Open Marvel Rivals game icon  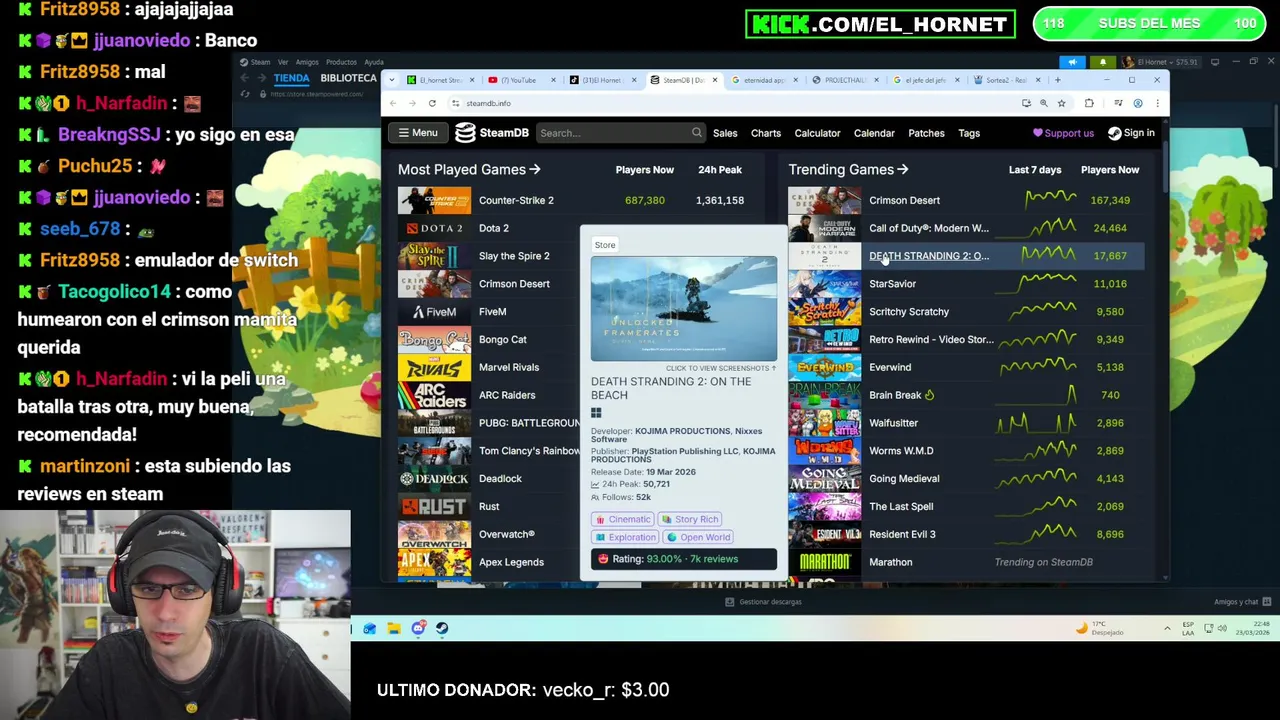[434, 367]
